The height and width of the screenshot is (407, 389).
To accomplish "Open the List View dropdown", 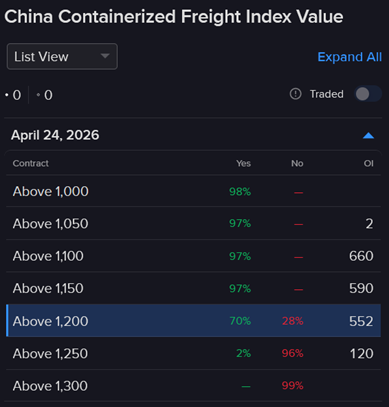I will (62, 57).
